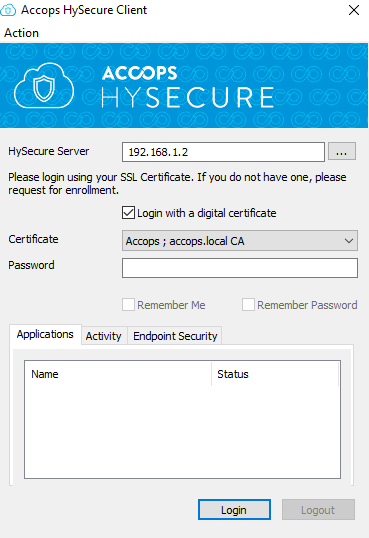
Task: Expand the Certificate dropdown arrow
Action: (349, 241)
